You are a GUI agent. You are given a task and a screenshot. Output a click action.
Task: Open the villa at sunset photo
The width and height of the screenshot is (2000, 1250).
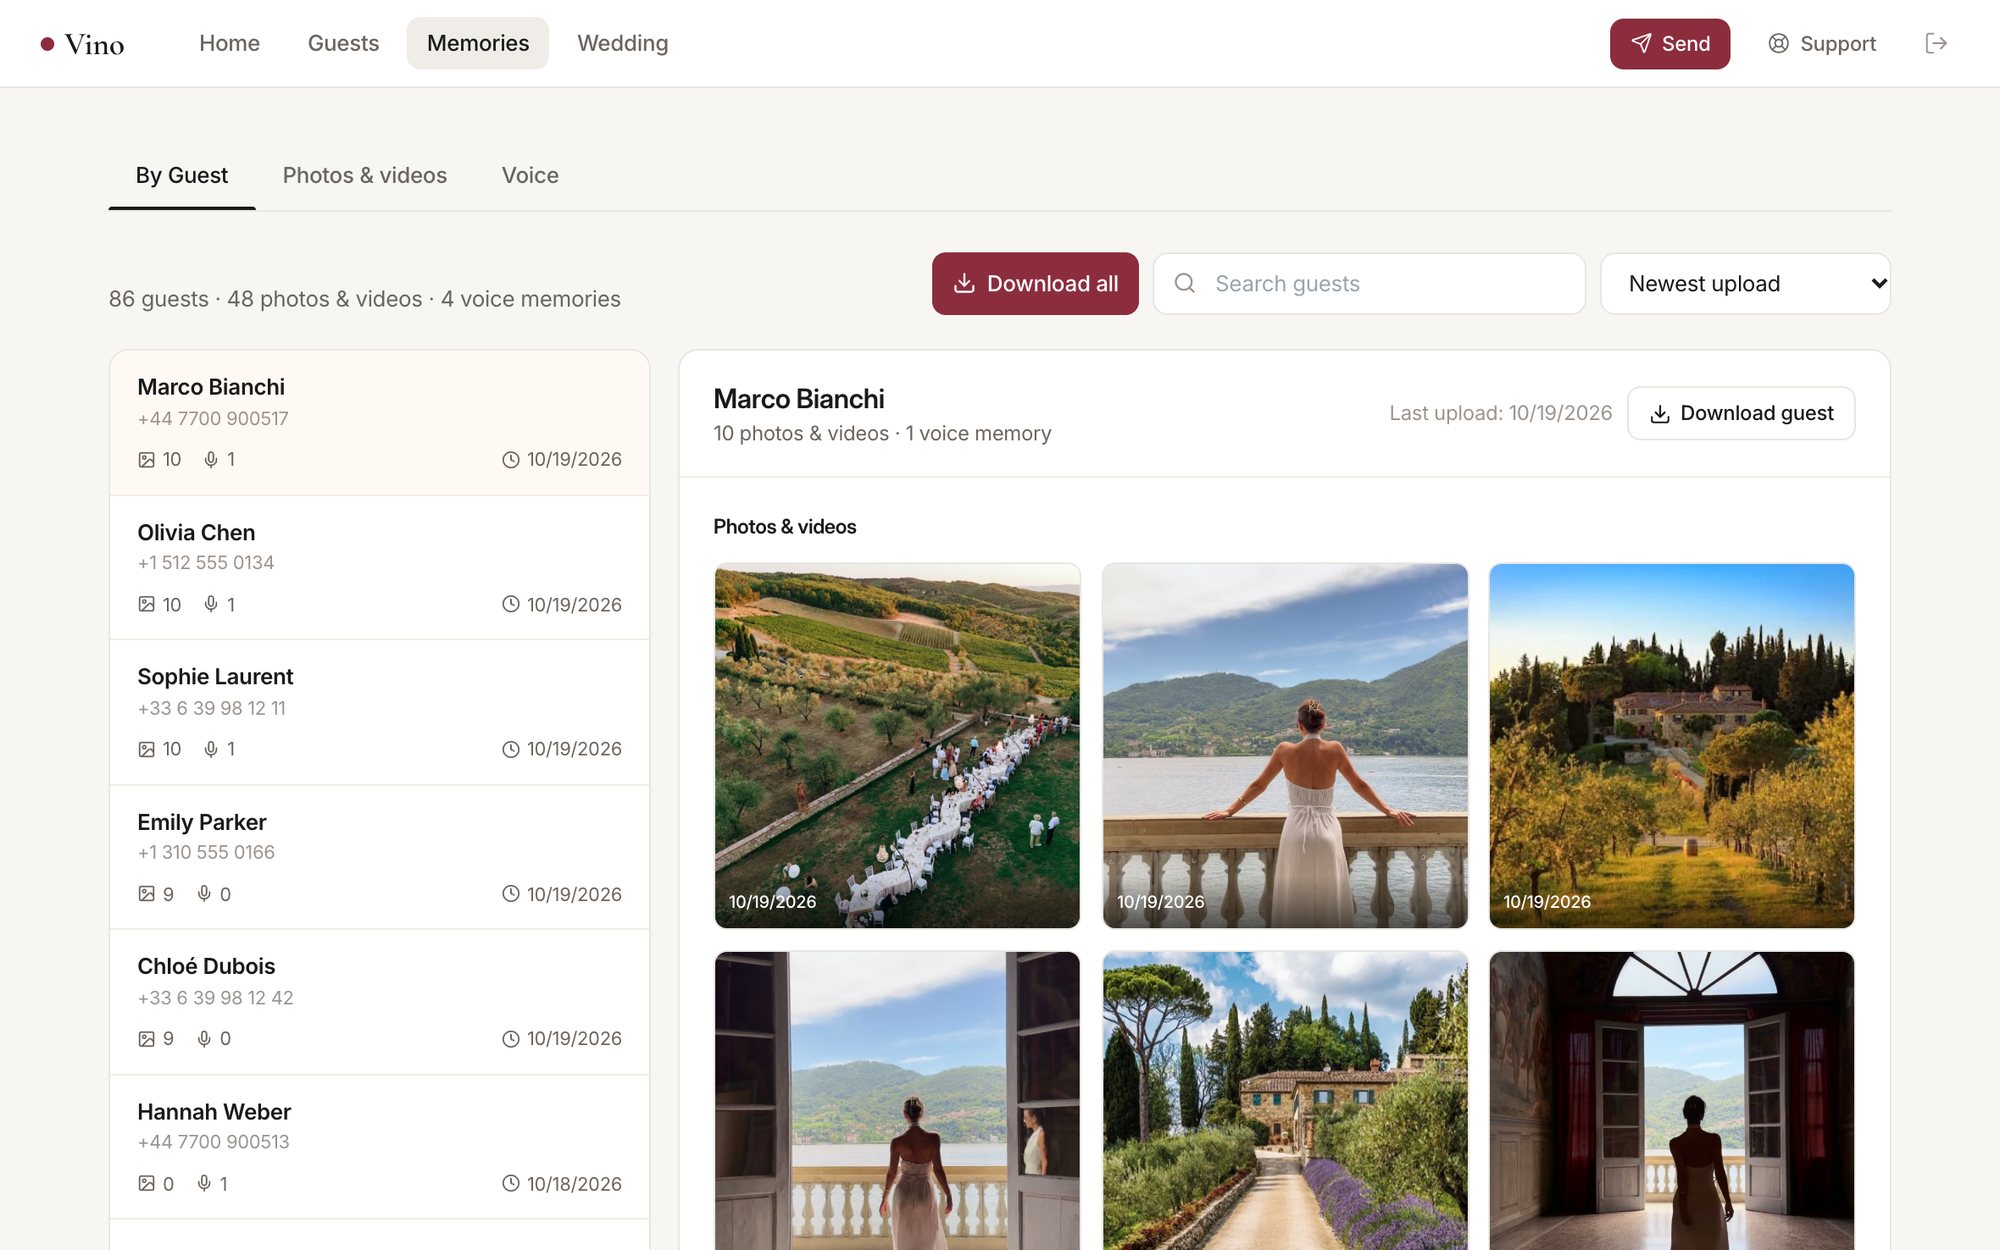point(1672,746)
